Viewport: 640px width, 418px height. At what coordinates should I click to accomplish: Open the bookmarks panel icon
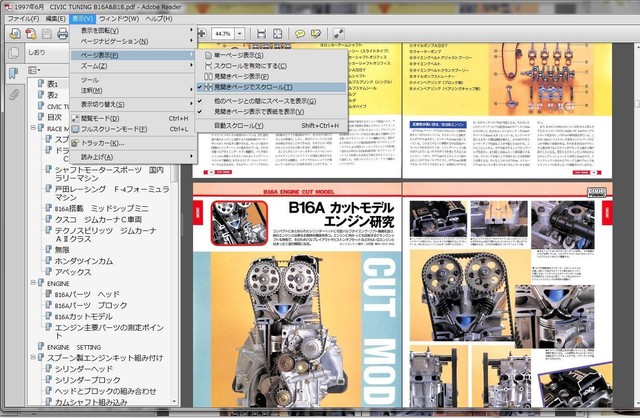pos(14,73)
